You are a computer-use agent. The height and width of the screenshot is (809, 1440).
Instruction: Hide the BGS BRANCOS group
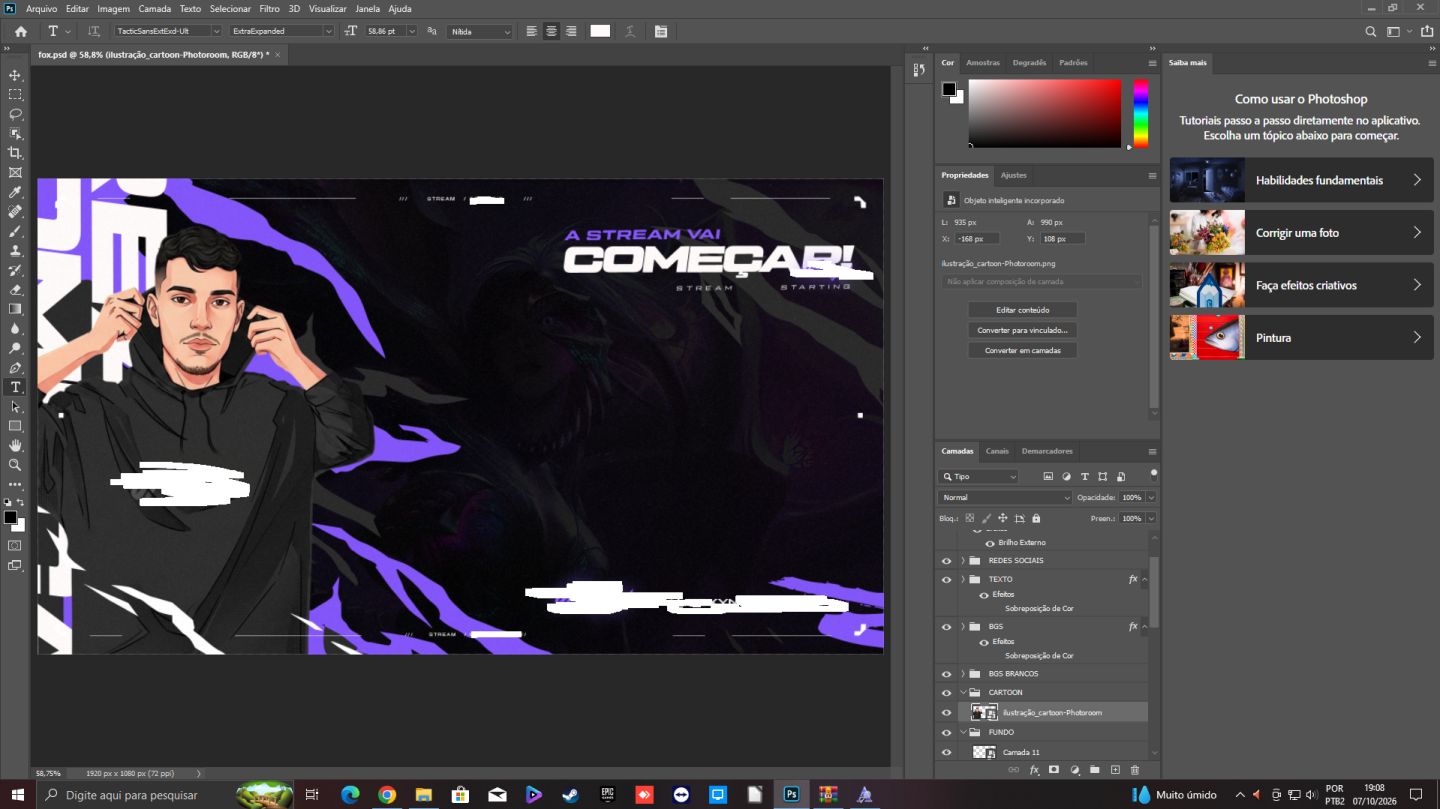tap(946, 674)
